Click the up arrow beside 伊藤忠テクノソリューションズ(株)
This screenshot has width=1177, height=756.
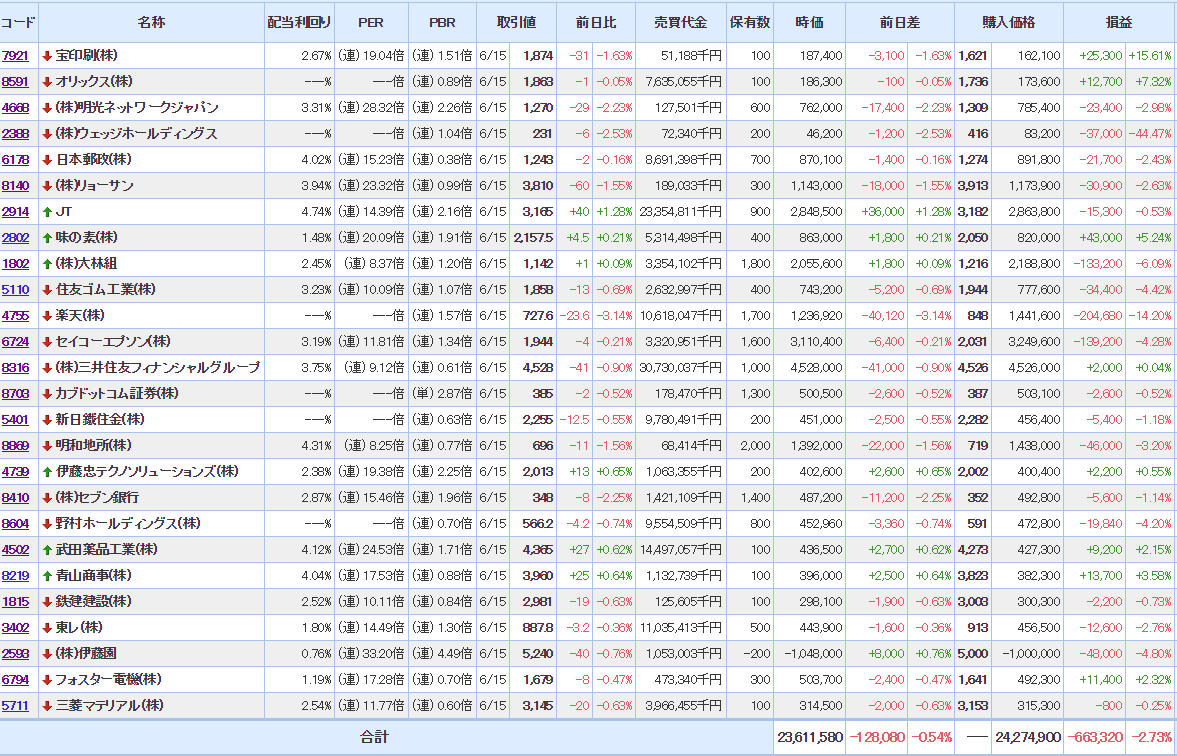point(47,472)
